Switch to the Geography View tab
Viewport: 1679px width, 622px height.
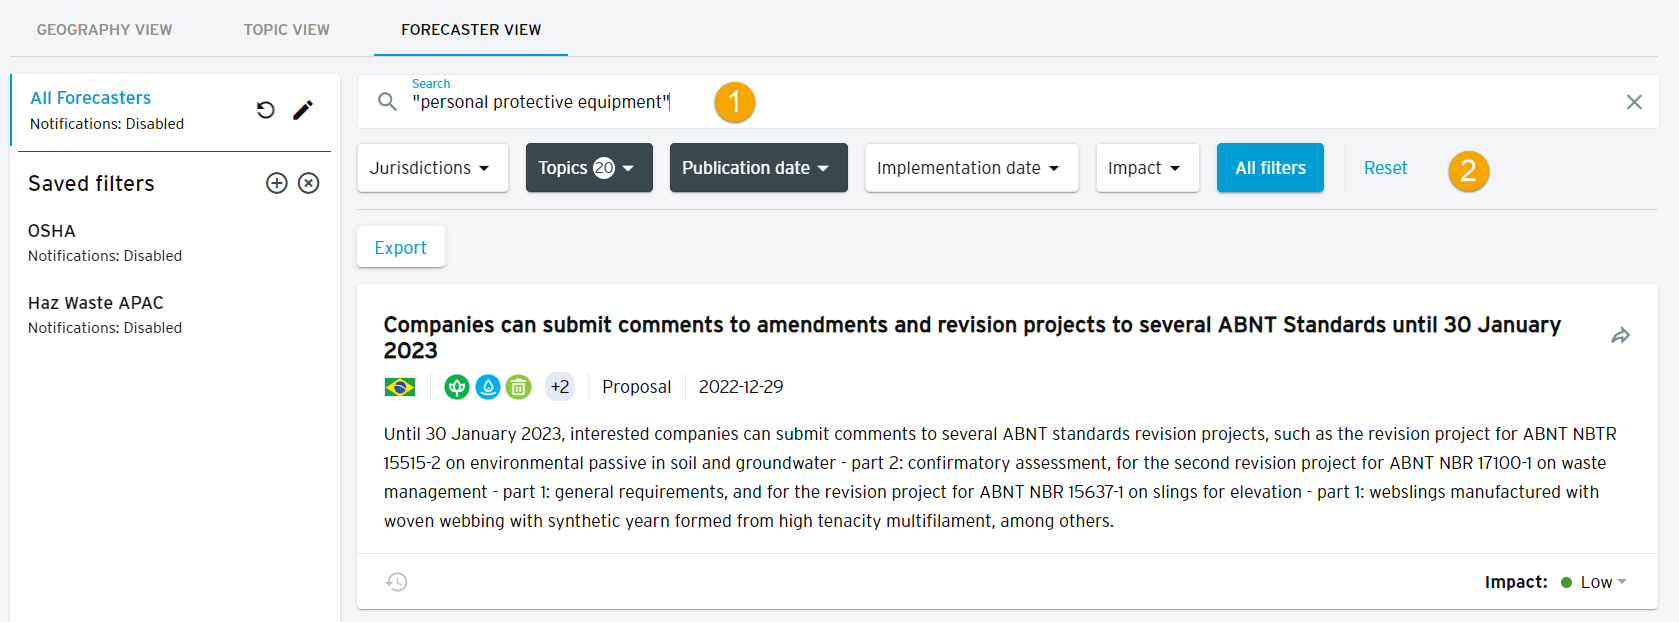(104, 30)
